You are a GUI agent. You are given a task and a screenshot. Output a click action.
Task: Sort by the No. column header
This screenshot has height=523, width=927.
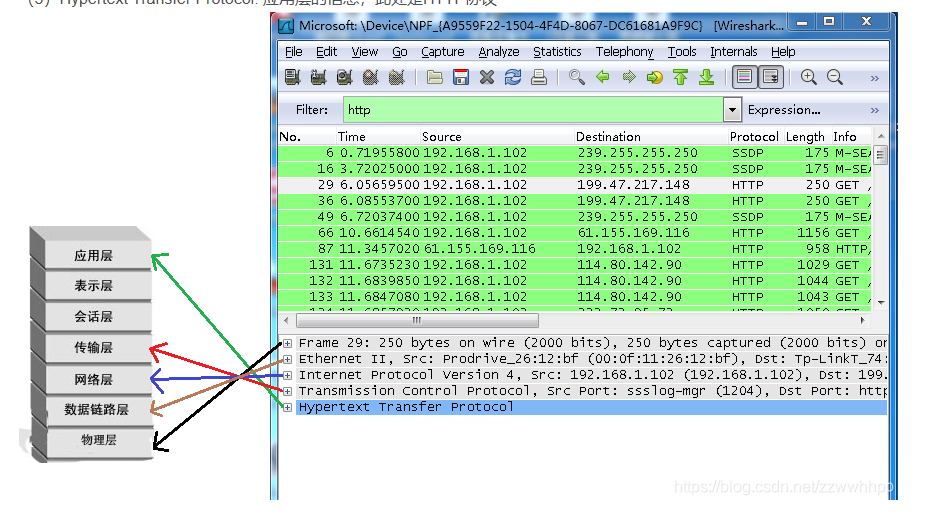click(307, 137)
